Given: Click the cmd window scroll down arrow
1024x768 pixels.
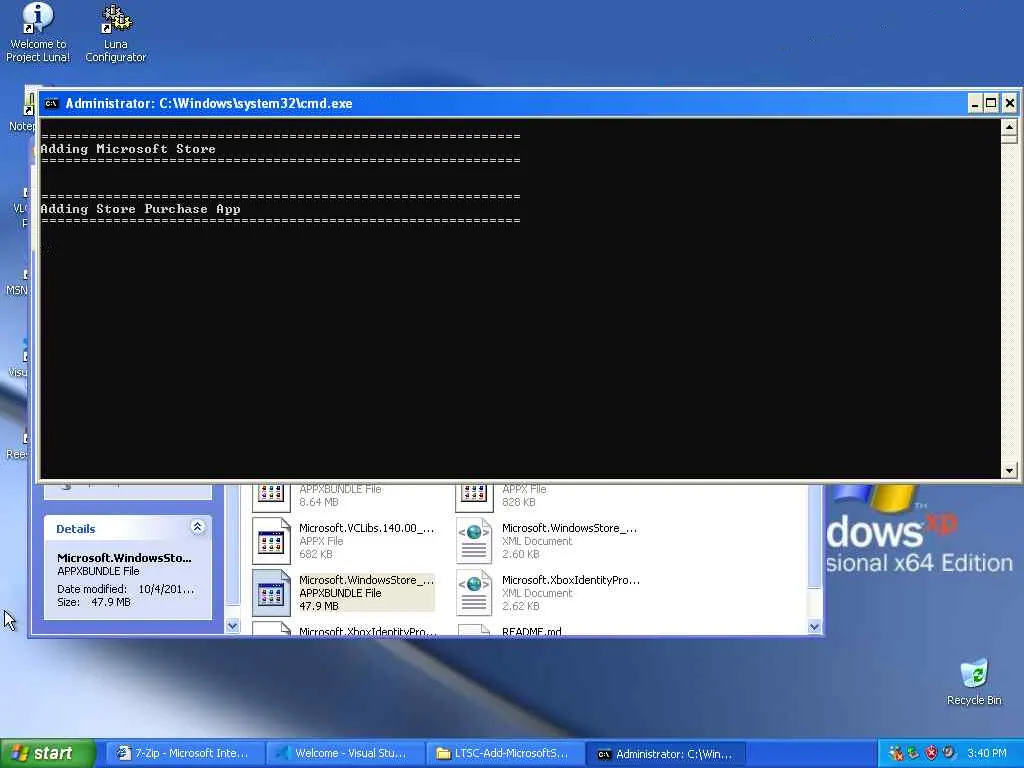Looking at the screenshot, I should (1009, 470).
